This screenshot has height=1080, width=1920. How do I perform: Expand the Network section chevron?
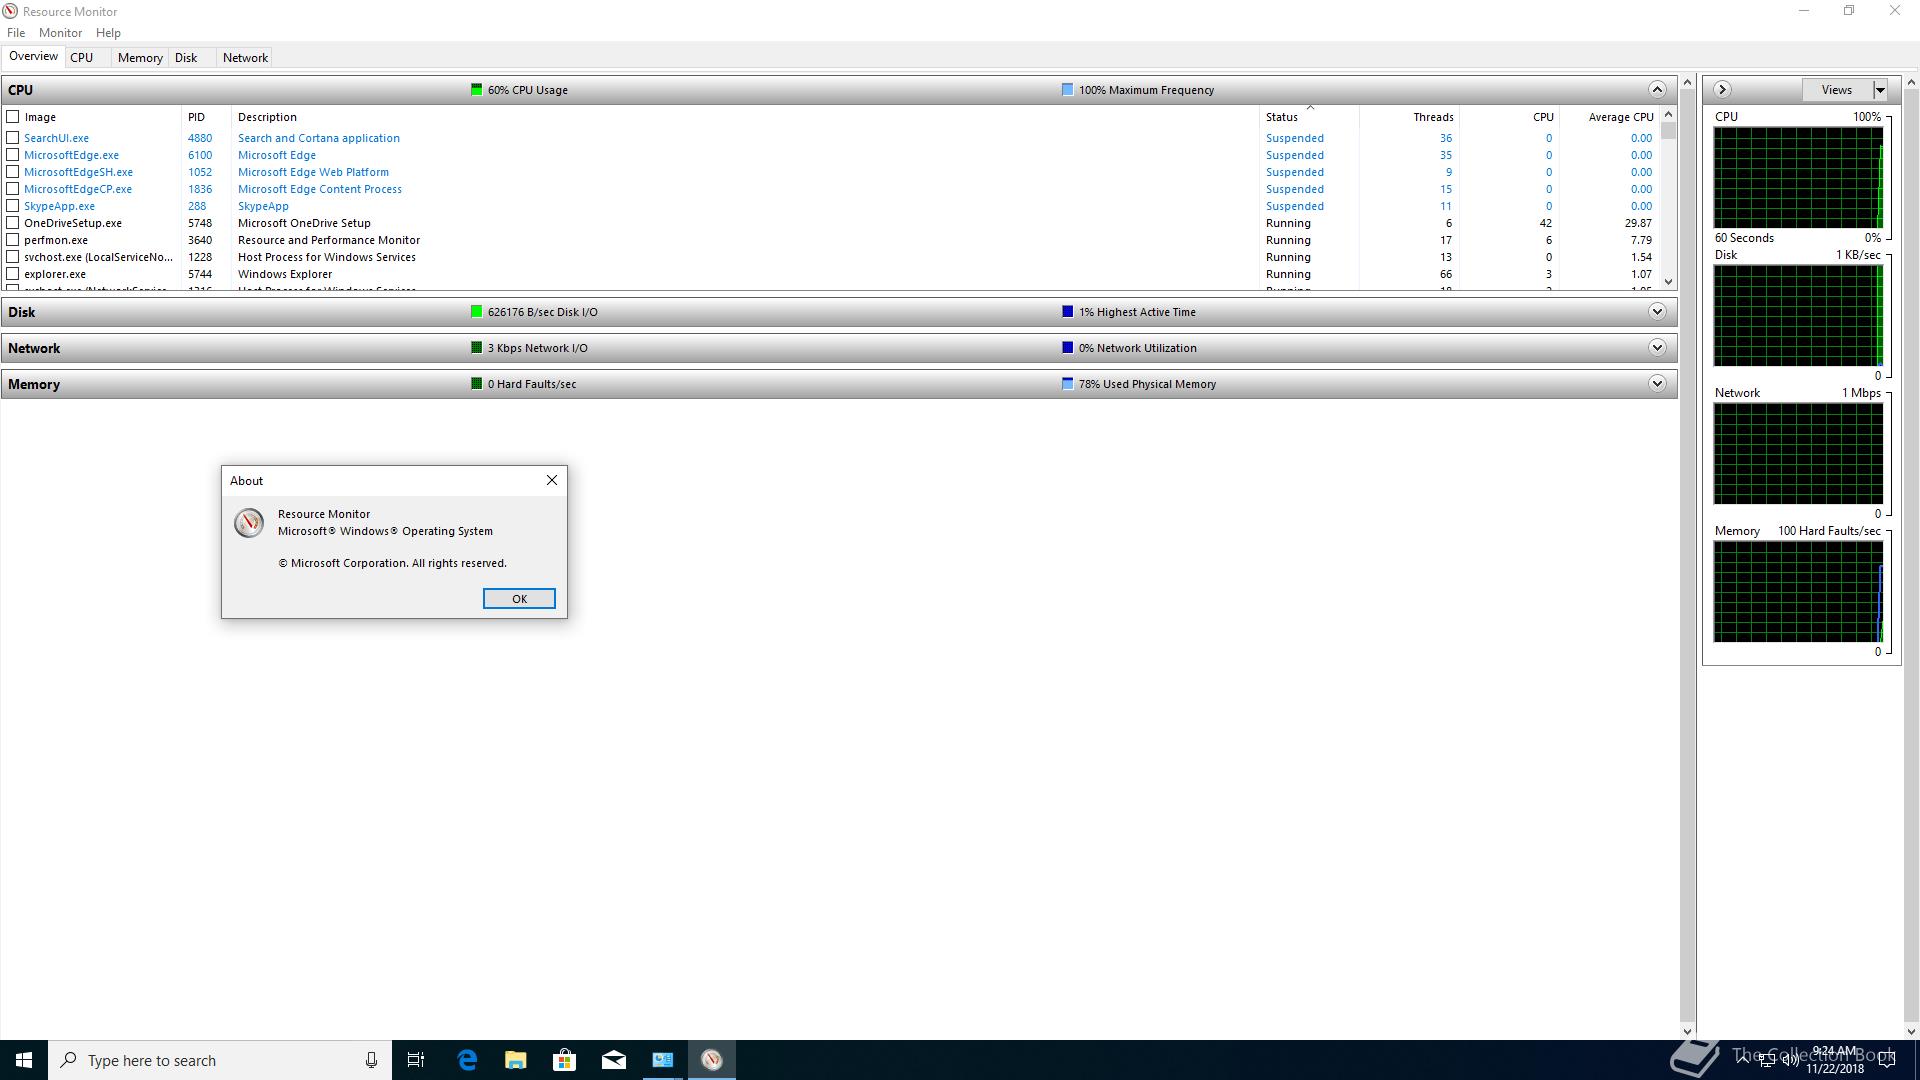click(x=1657, y=348)
